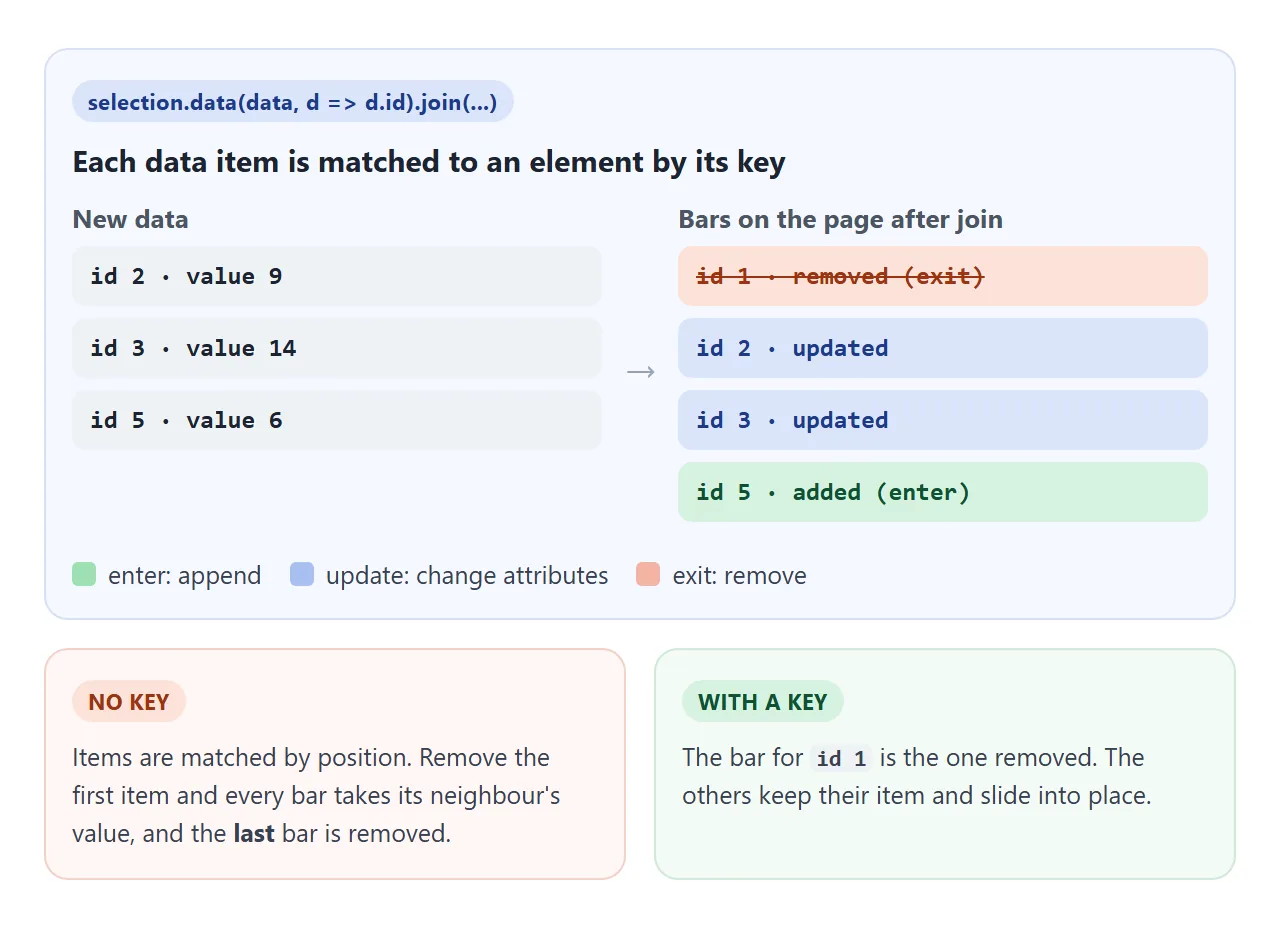Choose the "id 3 · updated" bar
Image resolution: width=1280 pixels, height=932 pixels.
(x=943, y=420)
